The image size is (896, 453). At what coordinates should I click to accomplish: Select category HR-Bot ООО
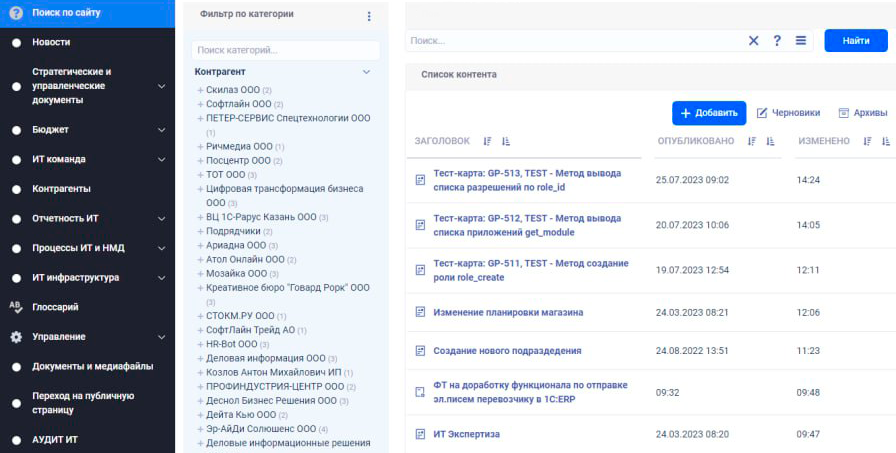(231, 344)
